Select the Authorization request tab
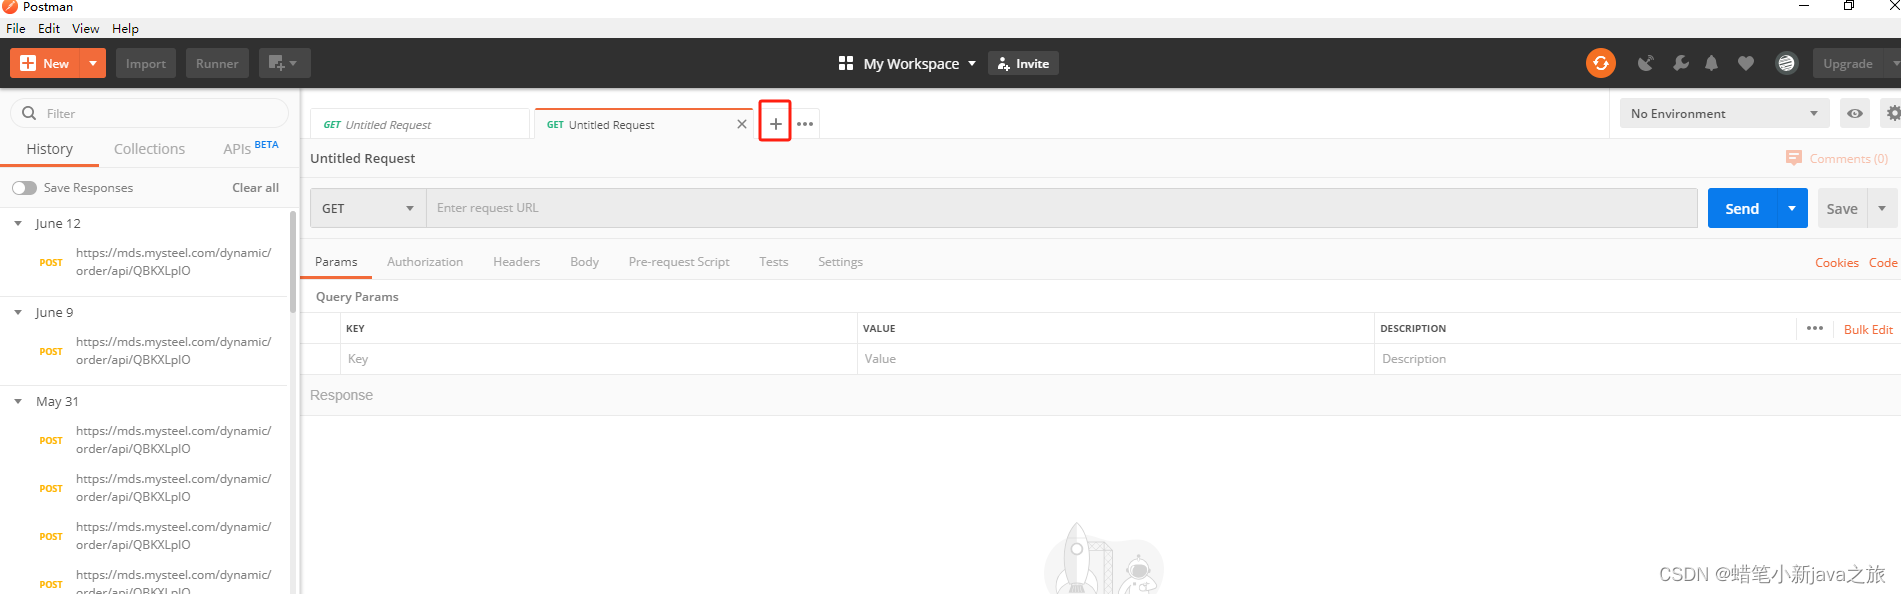 pyautogui.click(x=425, y=261)
